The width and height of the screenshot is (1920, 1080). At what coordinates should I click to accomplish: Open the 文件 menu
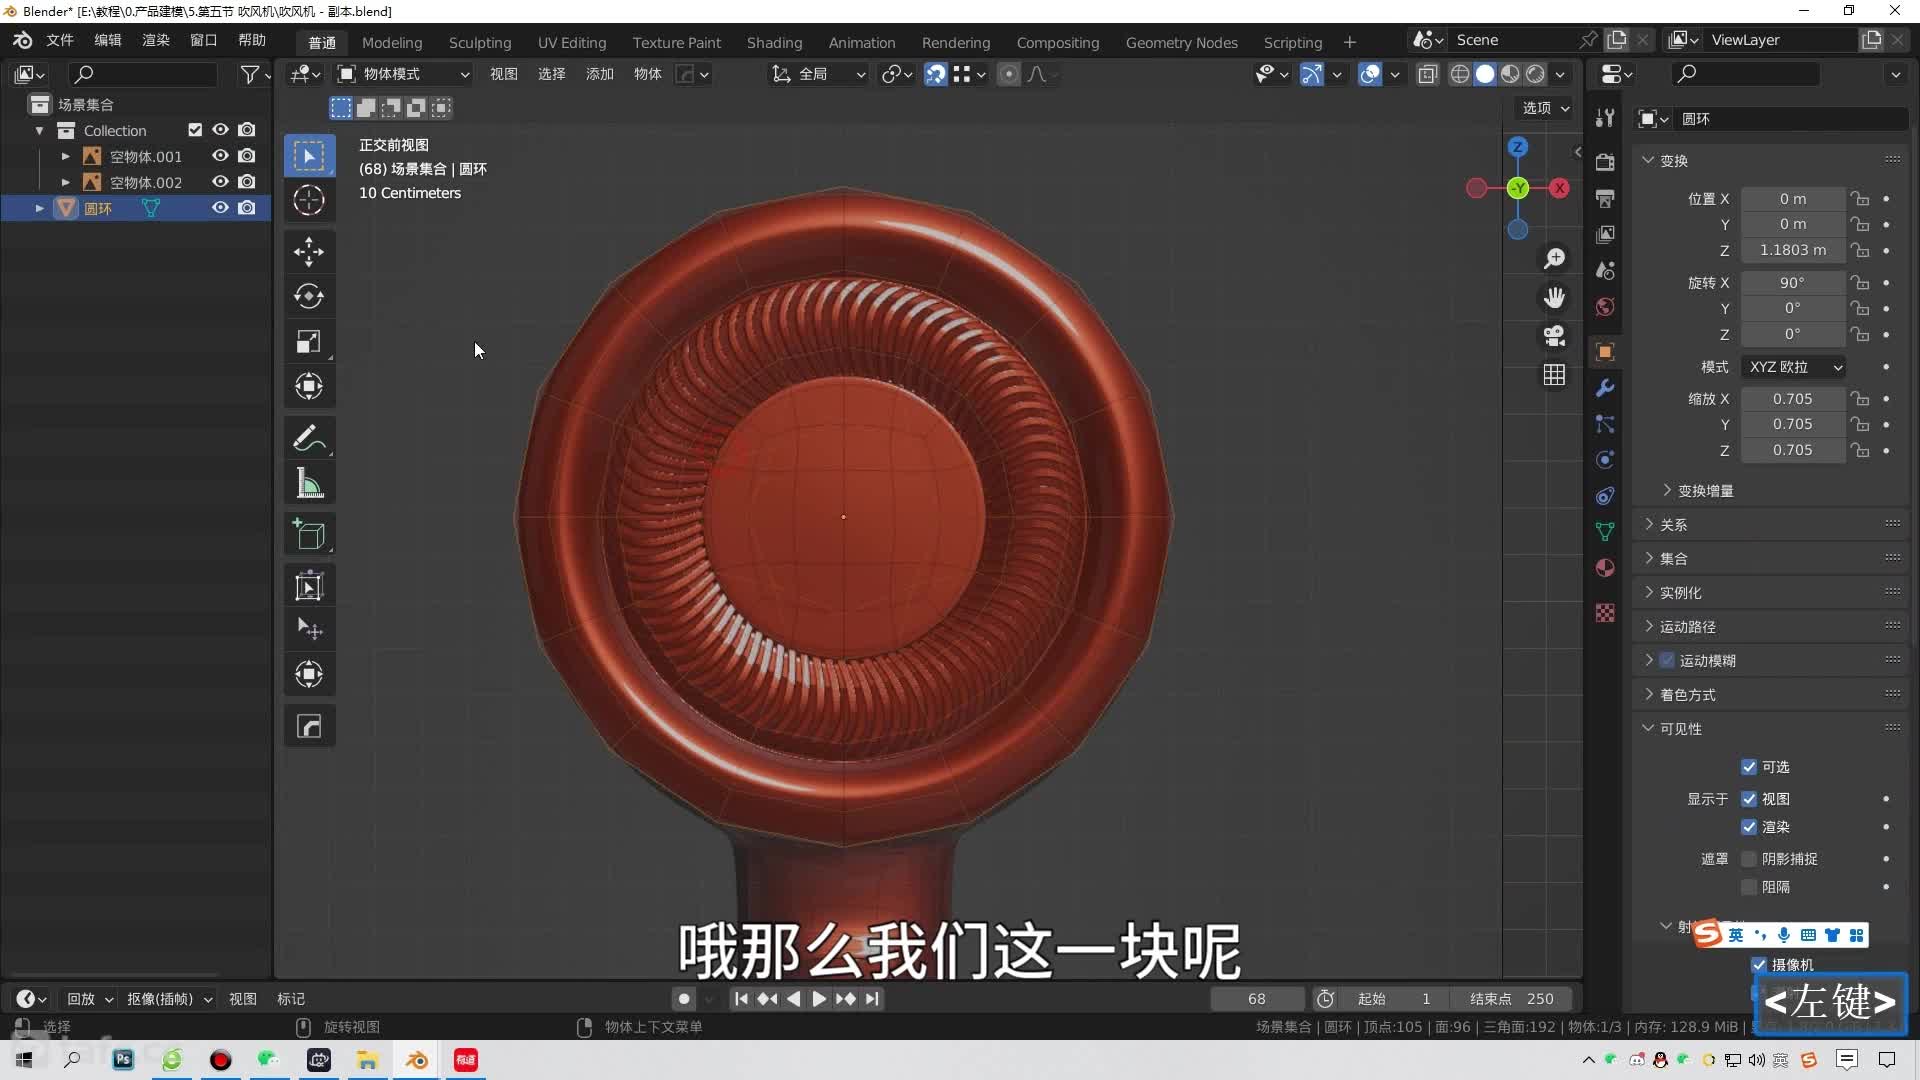point(60,40)
